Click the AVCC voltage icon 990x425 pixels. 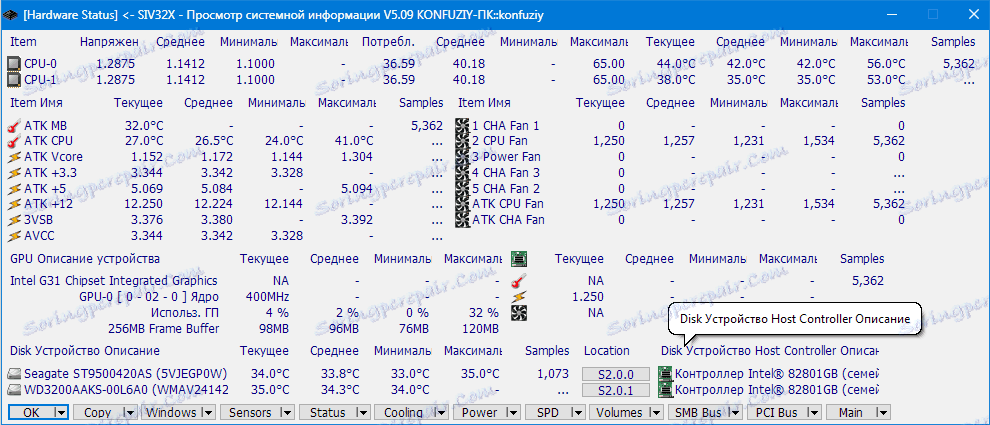pyautogui.click(x=13, y=236)
